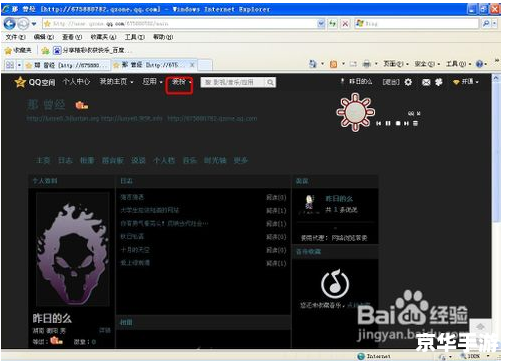Open the 收藏夹(A) menu
Viewport: 505px width, 361px height.
tap(103, 37)
